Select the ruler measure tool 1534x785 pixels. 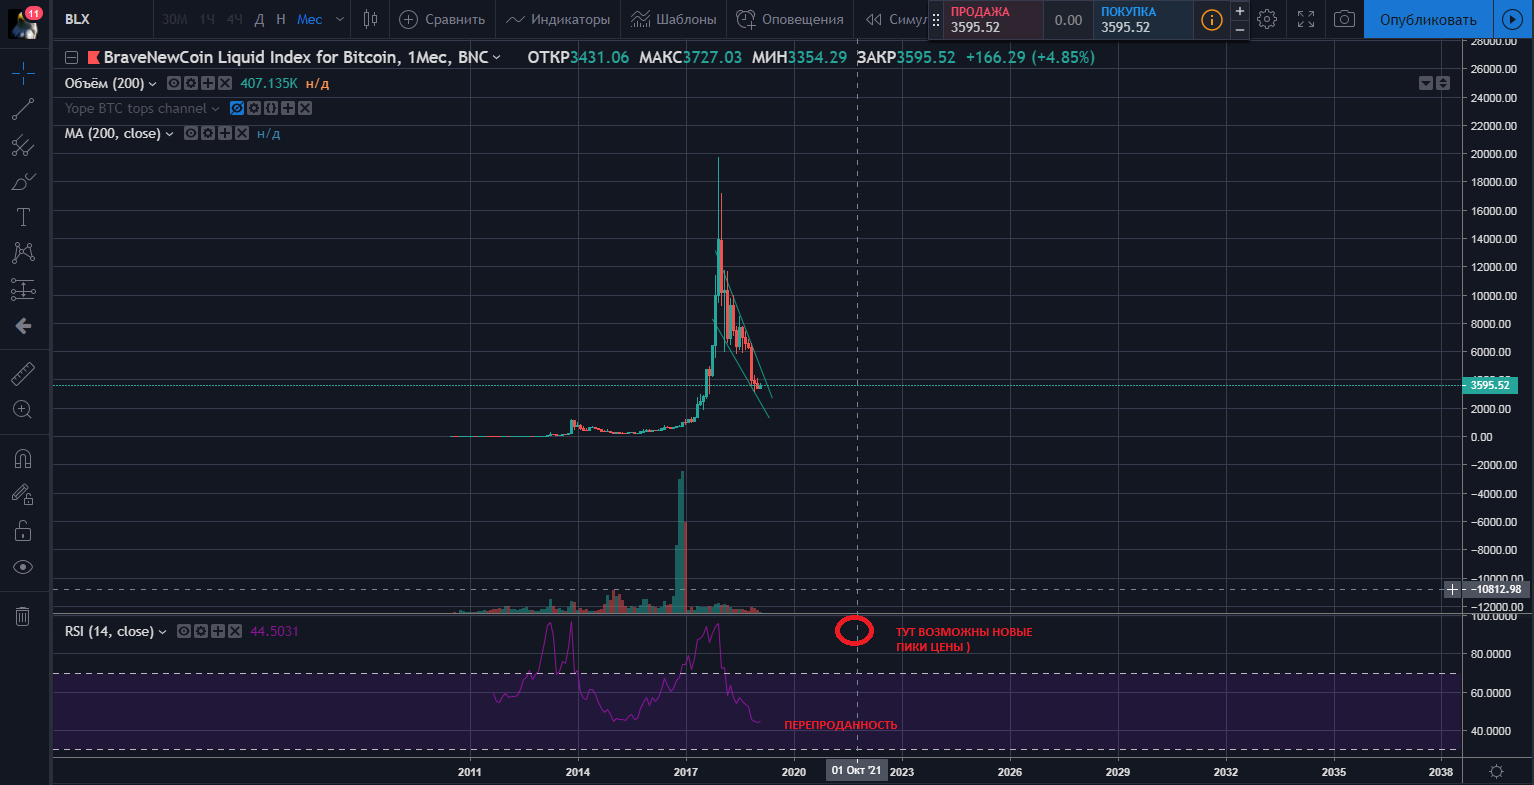click(23, 374)
